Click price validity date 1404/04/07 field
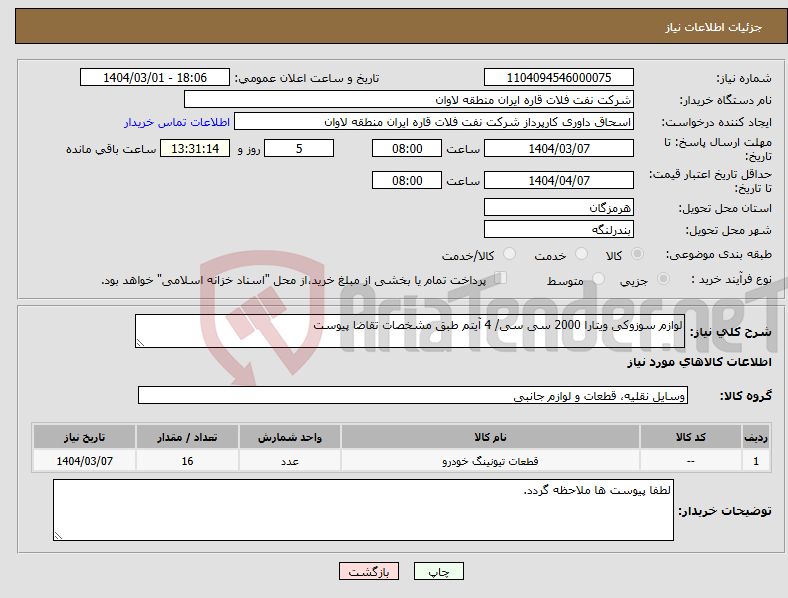Image resolution: width=788 pixels, height=598 pixels. (558, 180)
